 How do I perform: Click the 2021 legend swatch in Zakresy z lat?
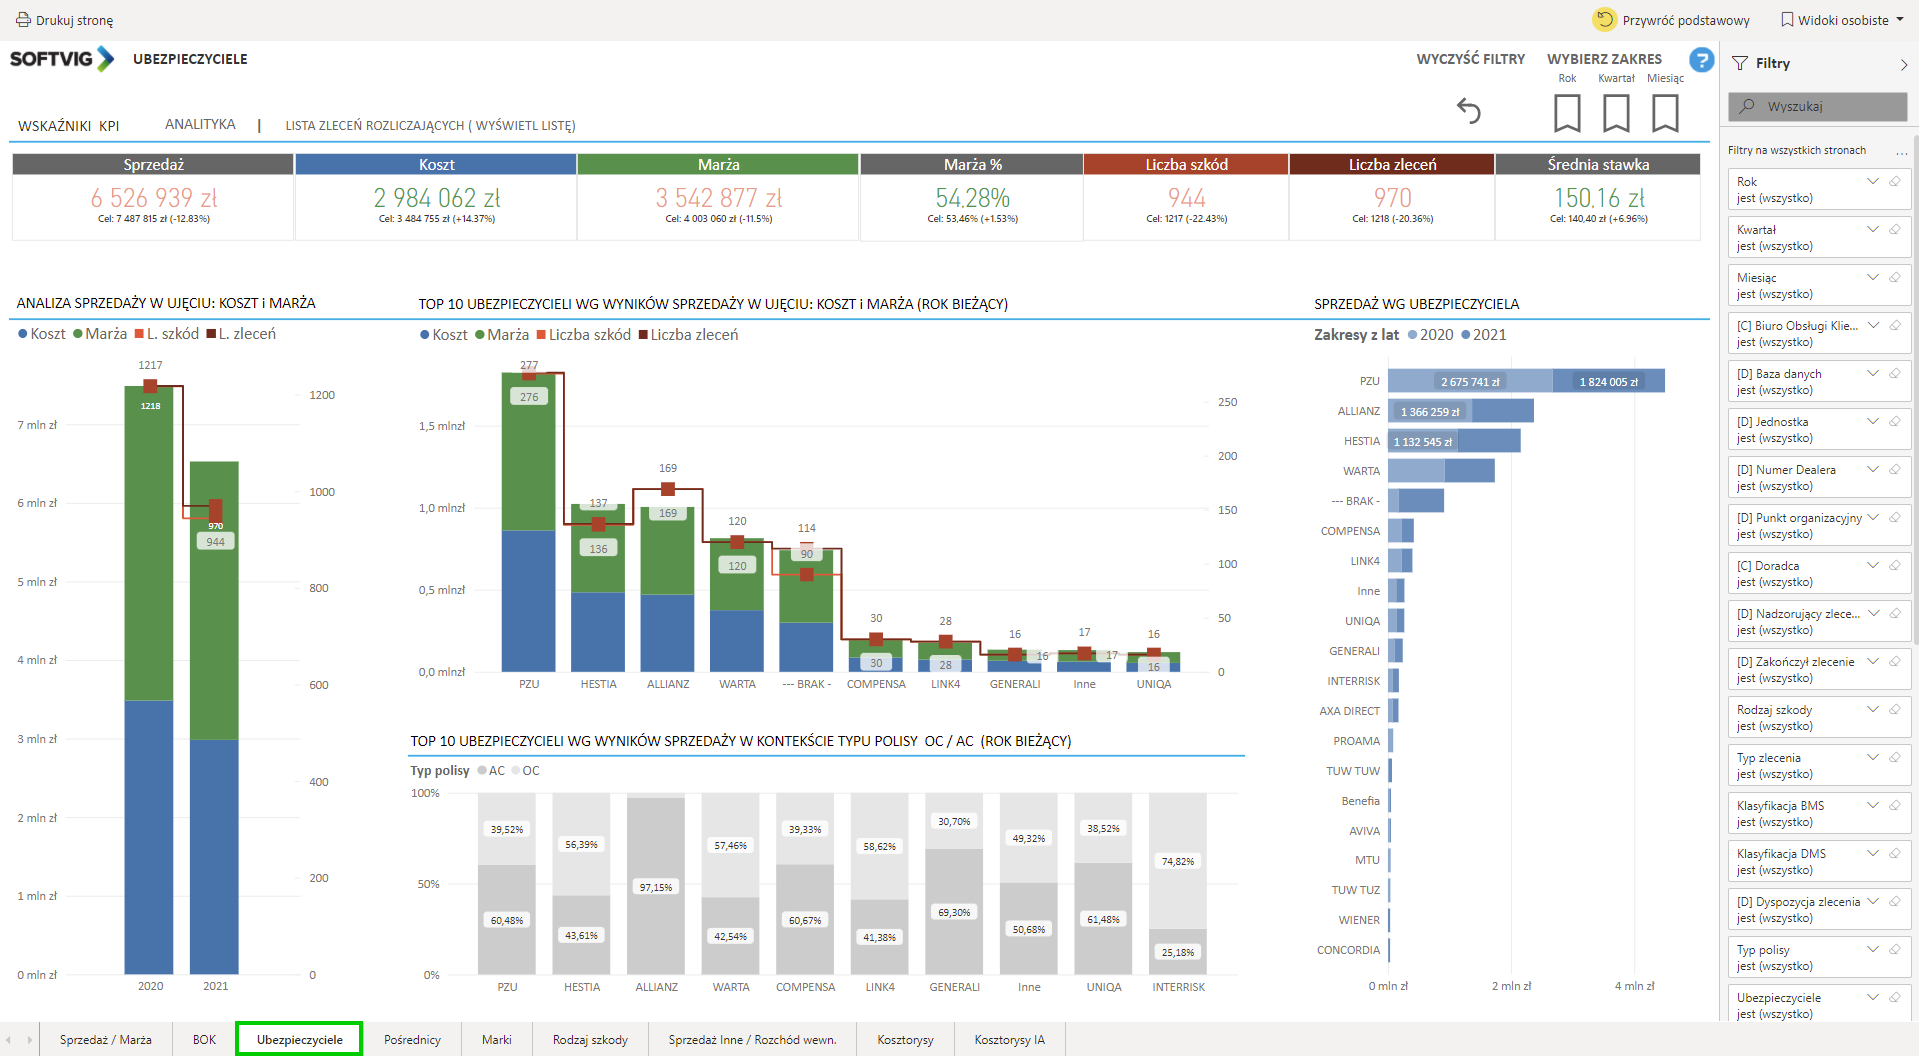pyautogui.click(x=1466, y=335)
